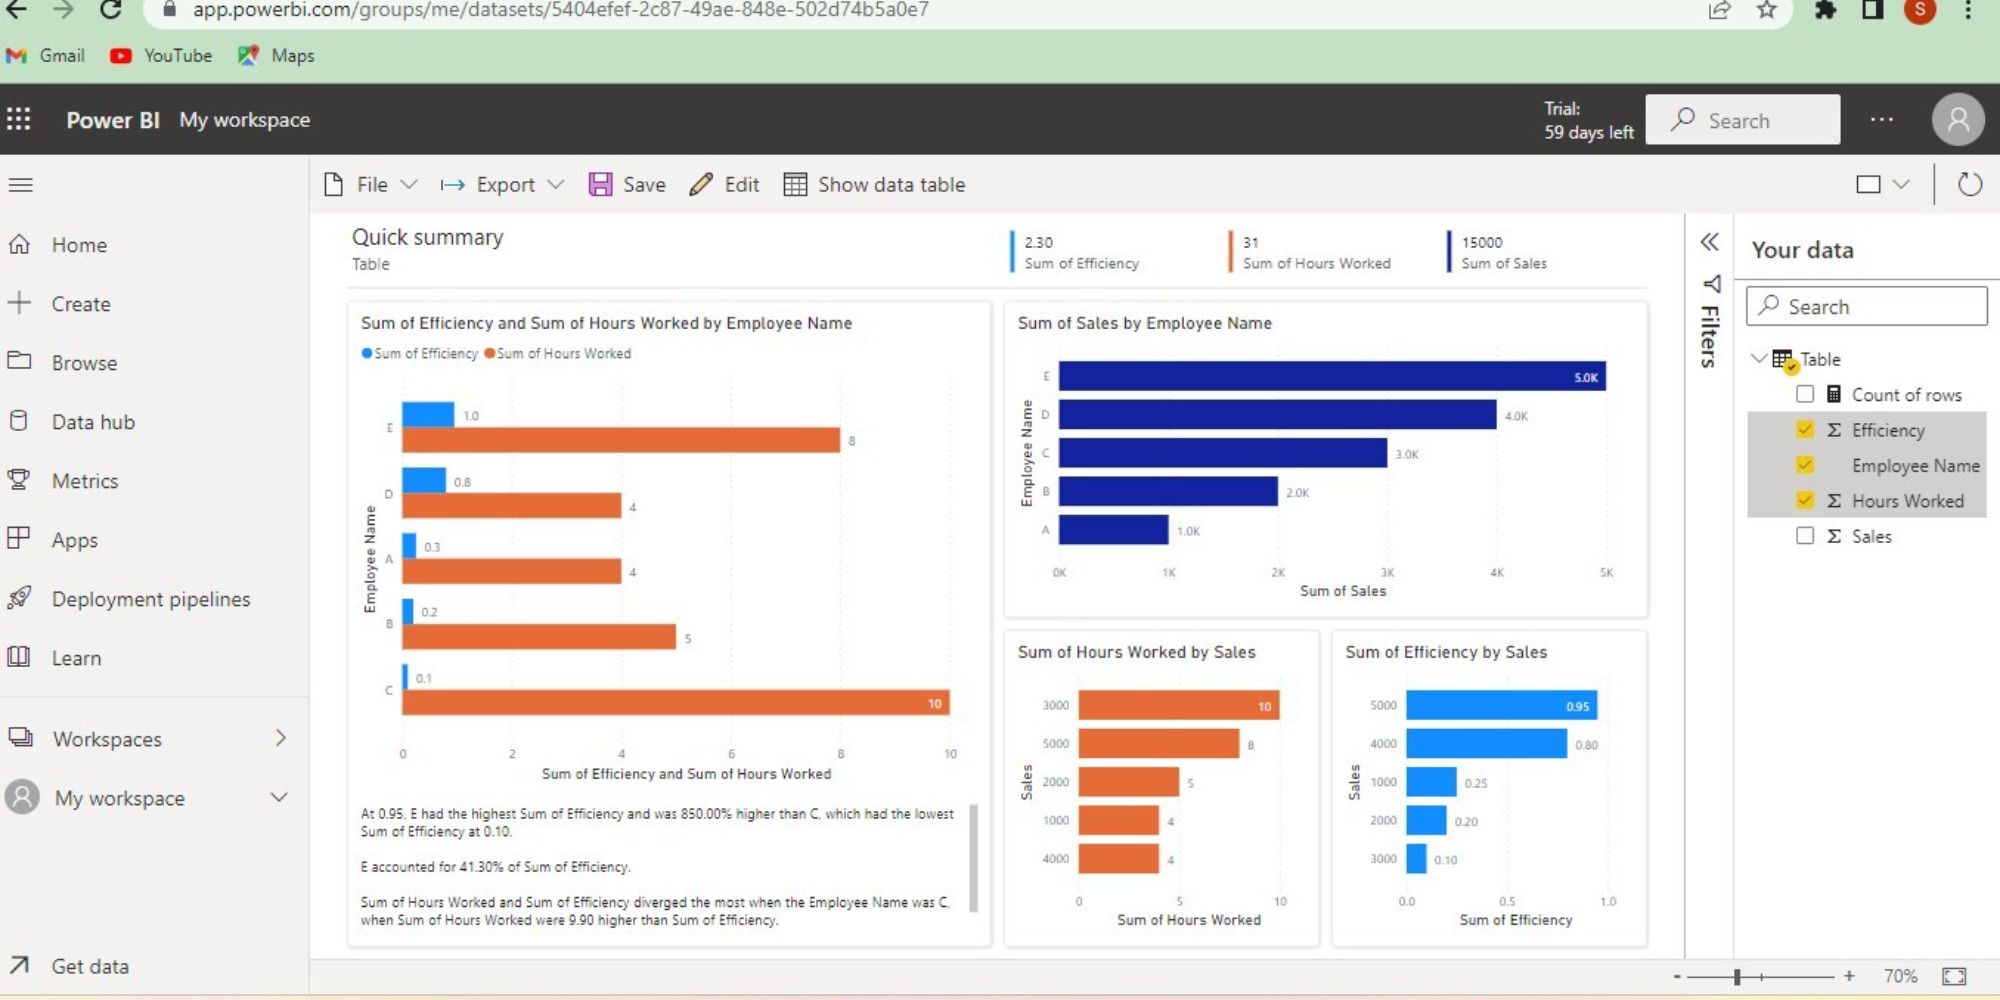Click the Sum of Hours Worked legend swatch
This screenshot has height=1000, width=2000.
click(x=489, y=353)
